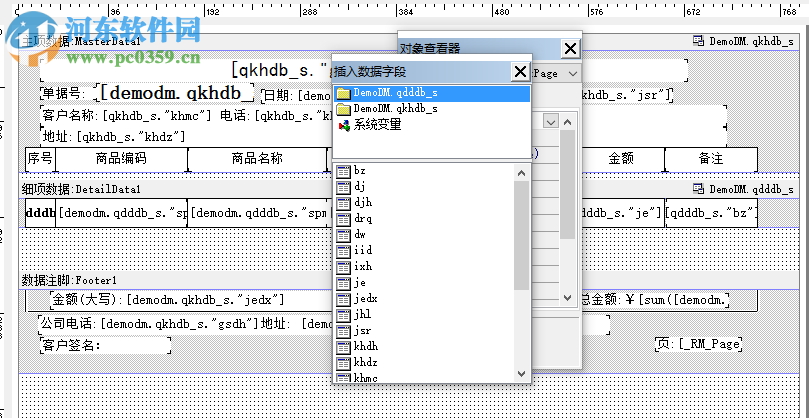Select the 主项数据:MasterData1 band header
The width and height of the screenshot is (809, 418).
click(x=80, y=42)
